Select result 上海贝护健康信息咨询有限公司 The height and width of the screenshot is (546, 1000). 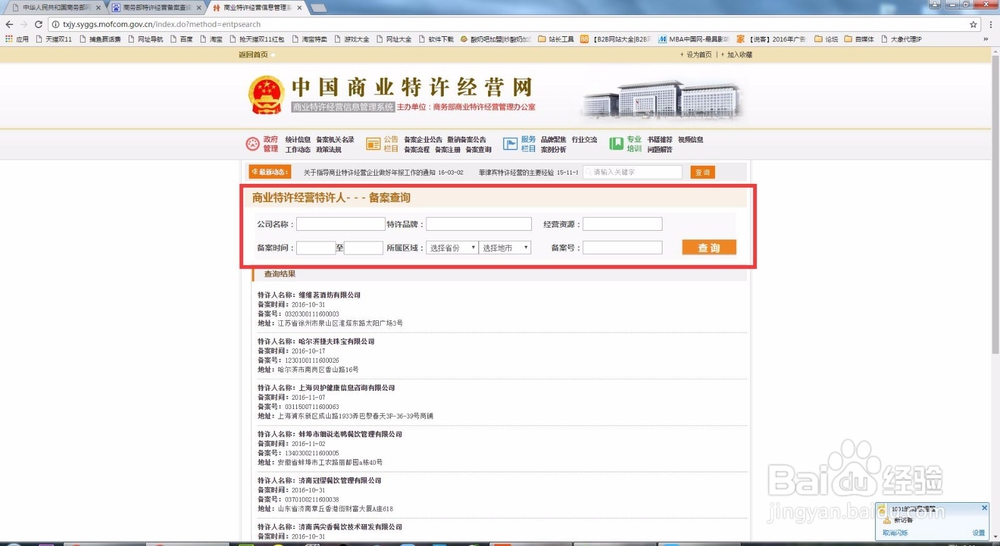coord(346,388)
